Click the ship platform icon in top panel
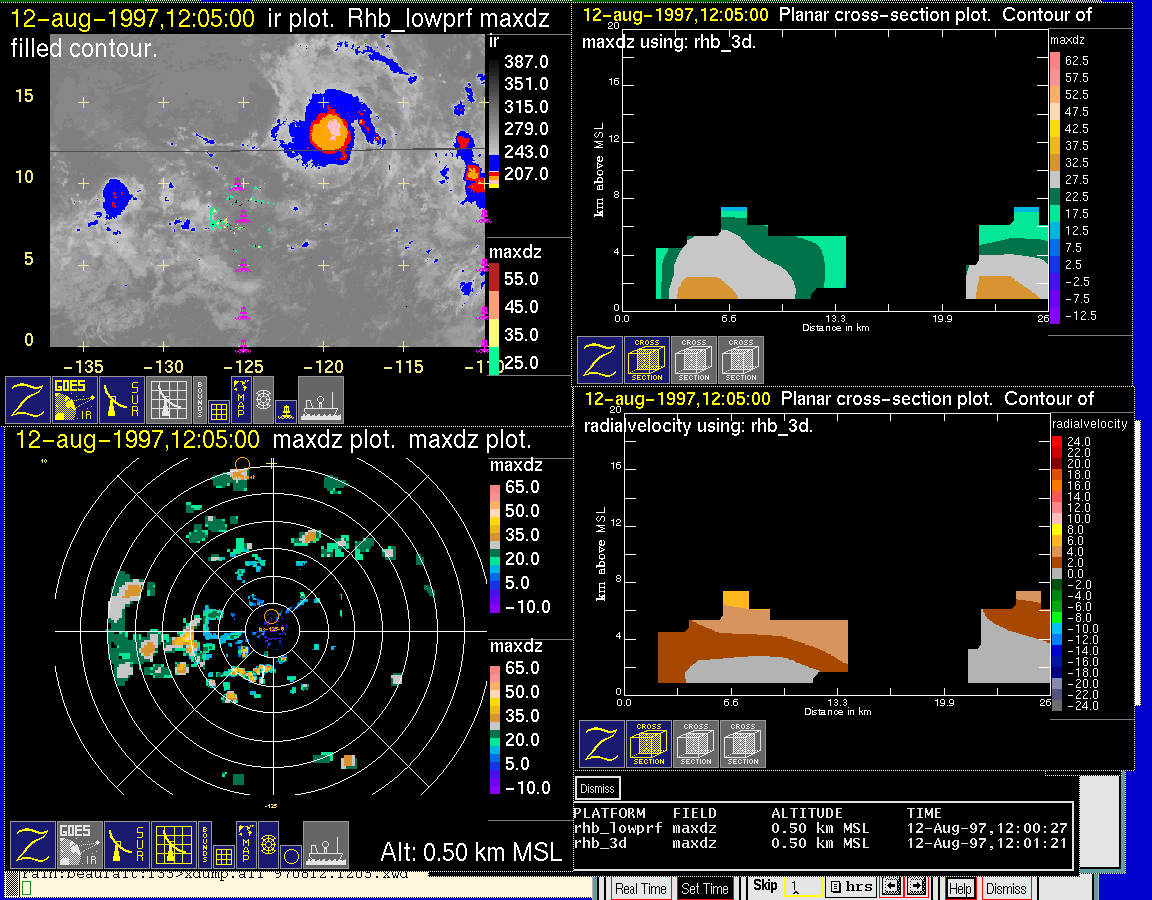Image resolution: width=1152 pixels, height=900 pixels. [x=321, y=399]
